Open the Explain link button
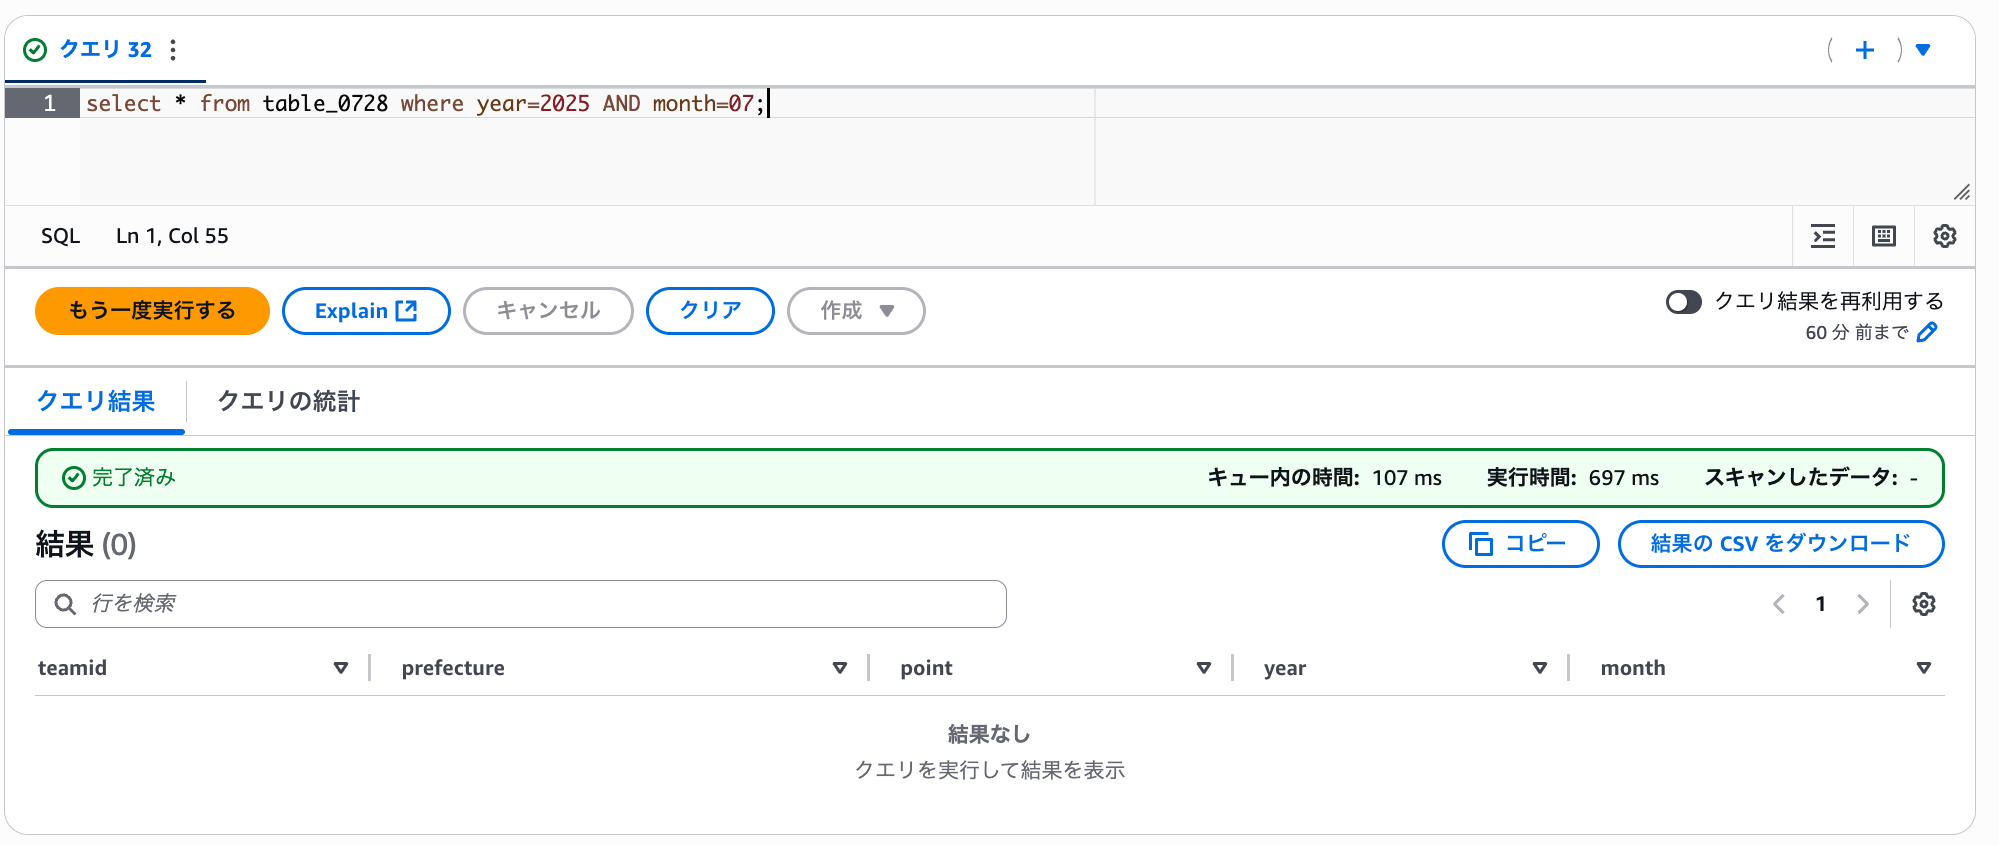Image resolution: width=1999 pixels, height=845 pixels. [x=366, y=311]
